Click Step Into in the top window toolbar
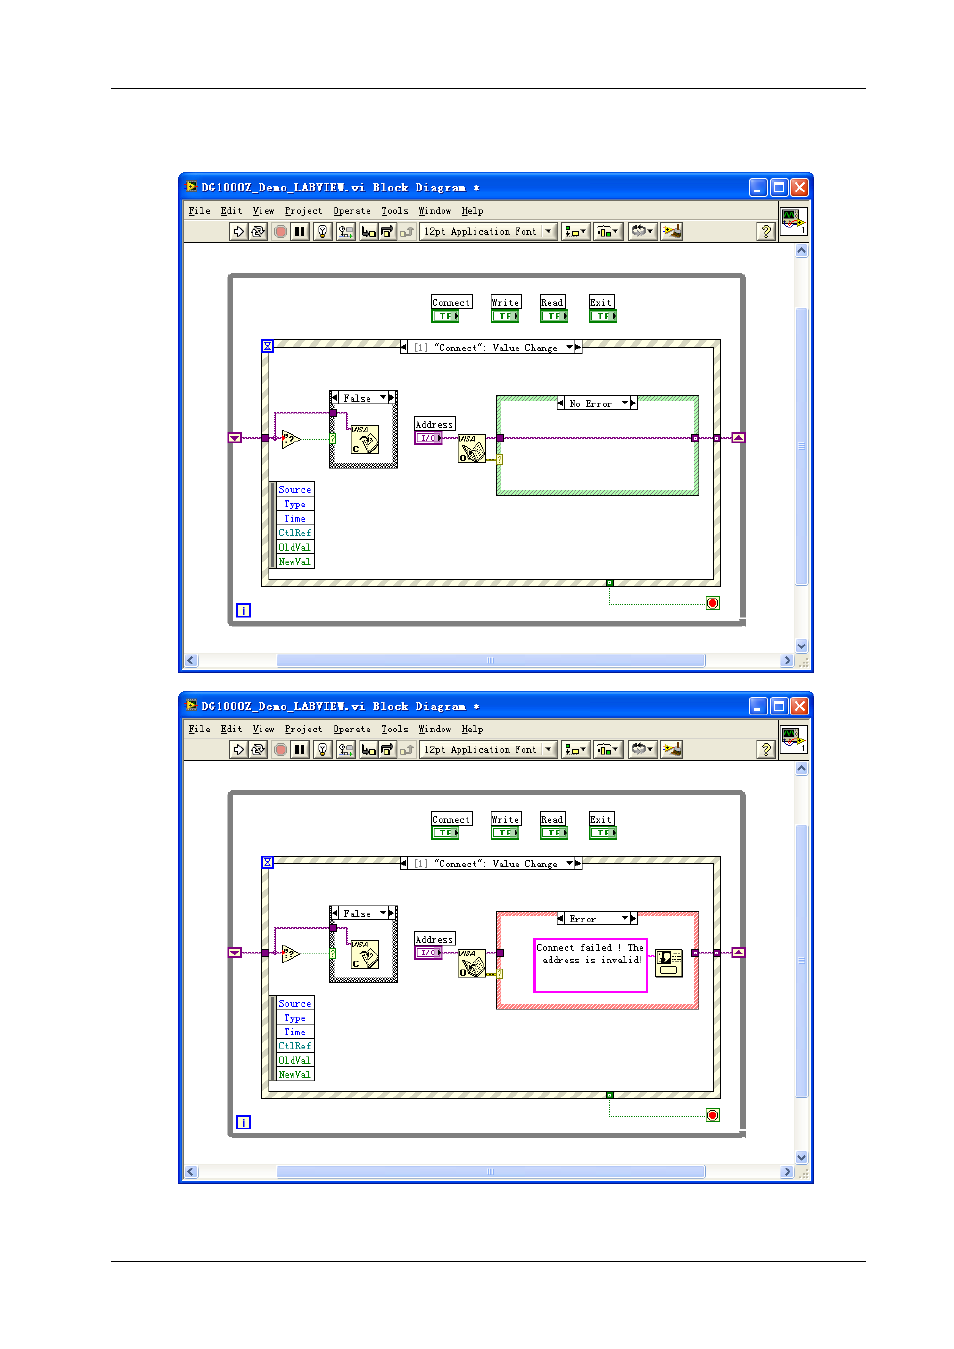The width and height of the screenshot is (954, 1349). tap(369, 231)
